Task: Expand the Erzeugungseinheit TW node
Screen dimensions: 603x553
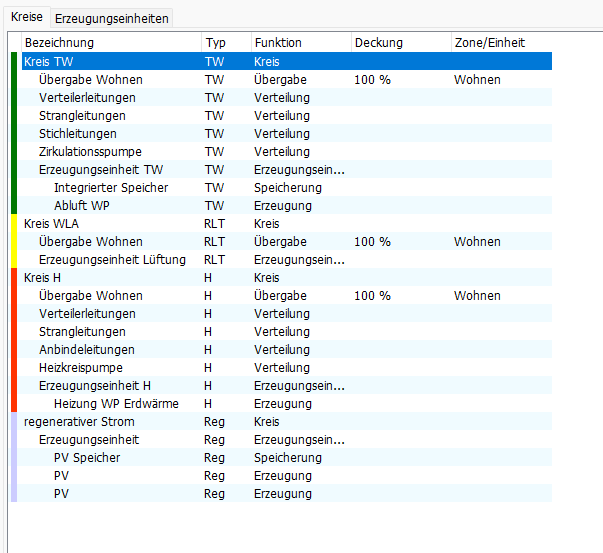Action: 100,169
